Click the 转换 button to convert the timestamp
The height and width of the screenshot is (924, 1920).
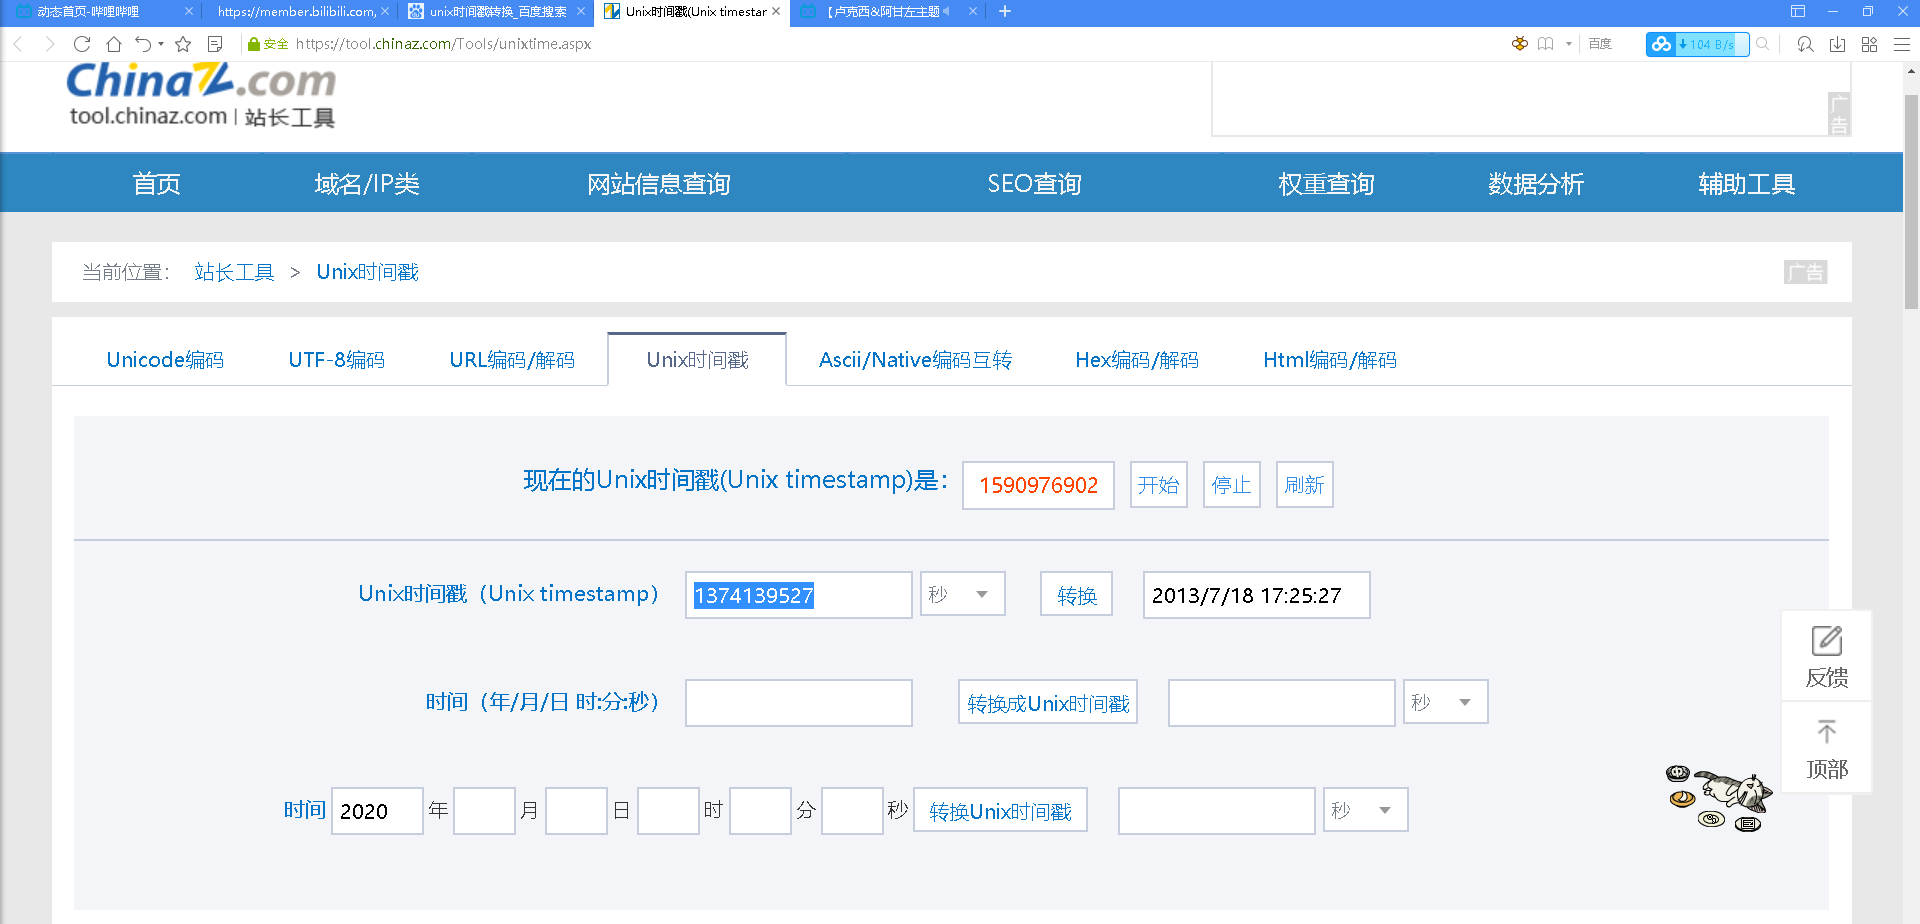1076,593
